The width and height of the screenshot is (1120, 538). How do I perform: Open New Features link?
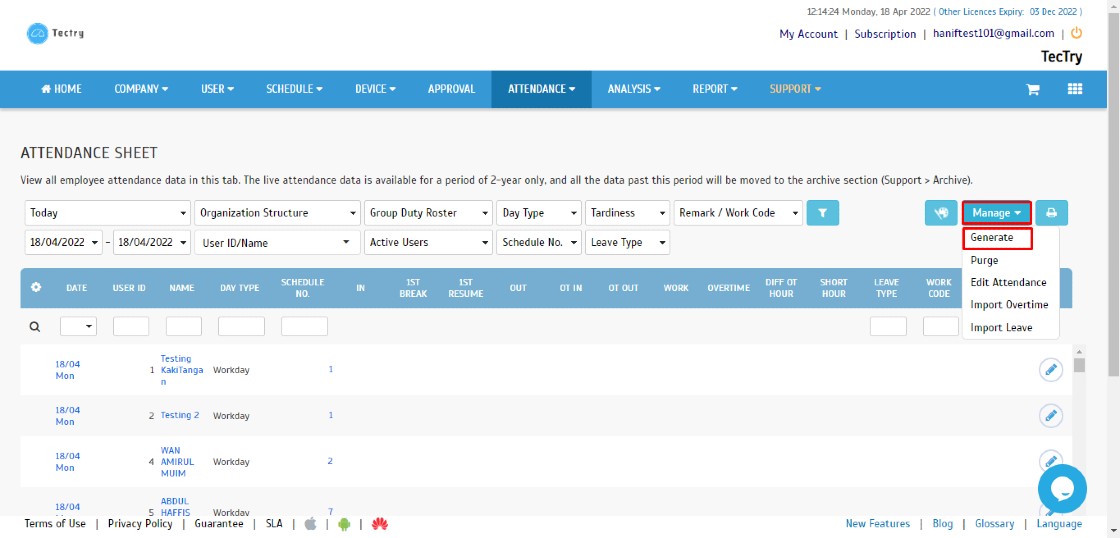pyautogui.click(x=878, y=524)
